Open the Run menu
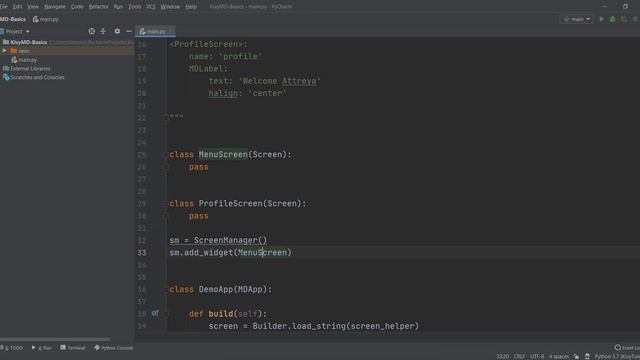640x360 pixels. click(118, 7)
